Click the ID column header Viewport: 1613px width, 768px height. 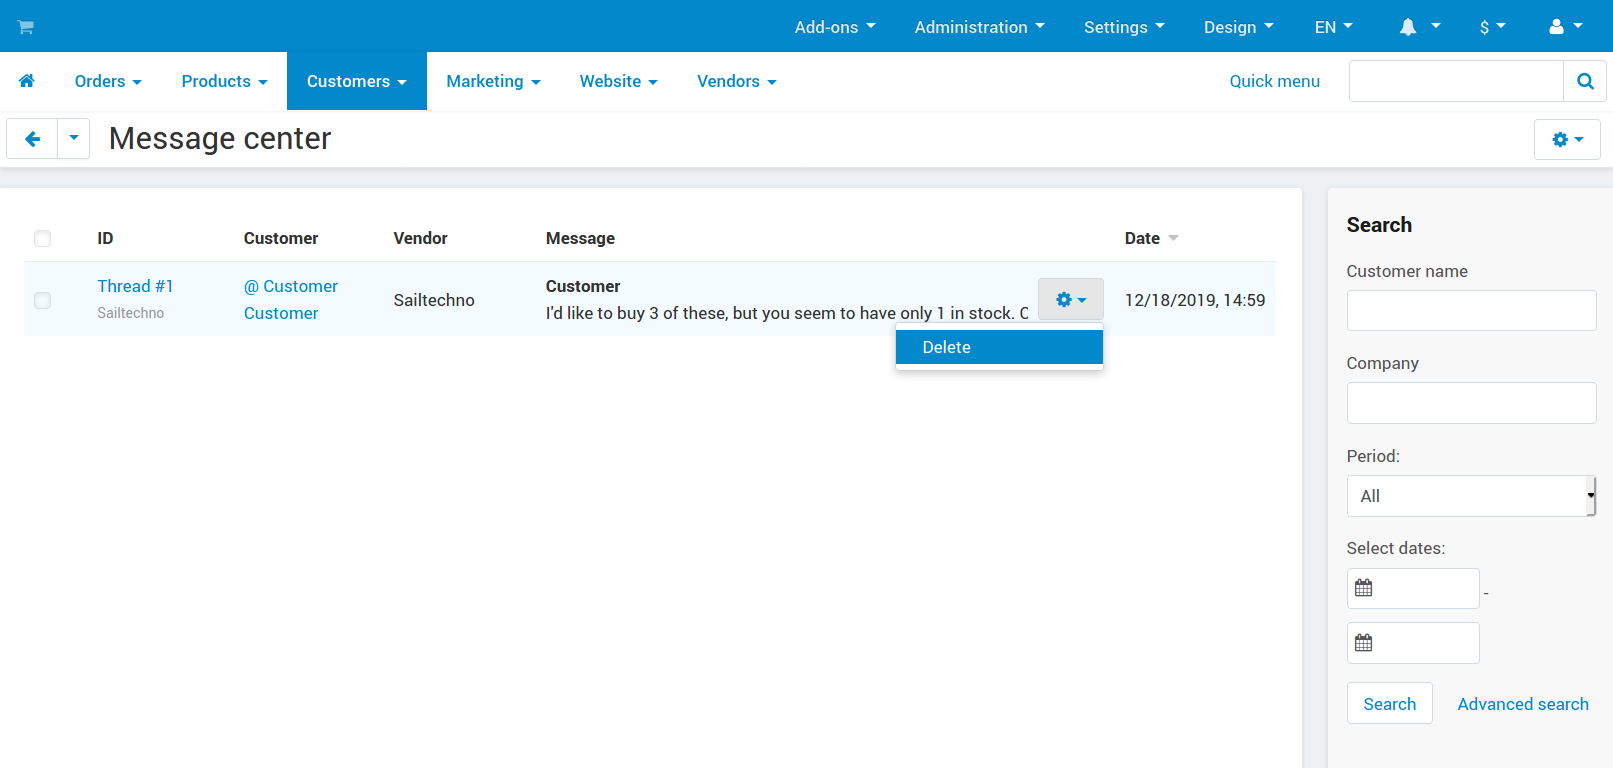tap(105, 238)
